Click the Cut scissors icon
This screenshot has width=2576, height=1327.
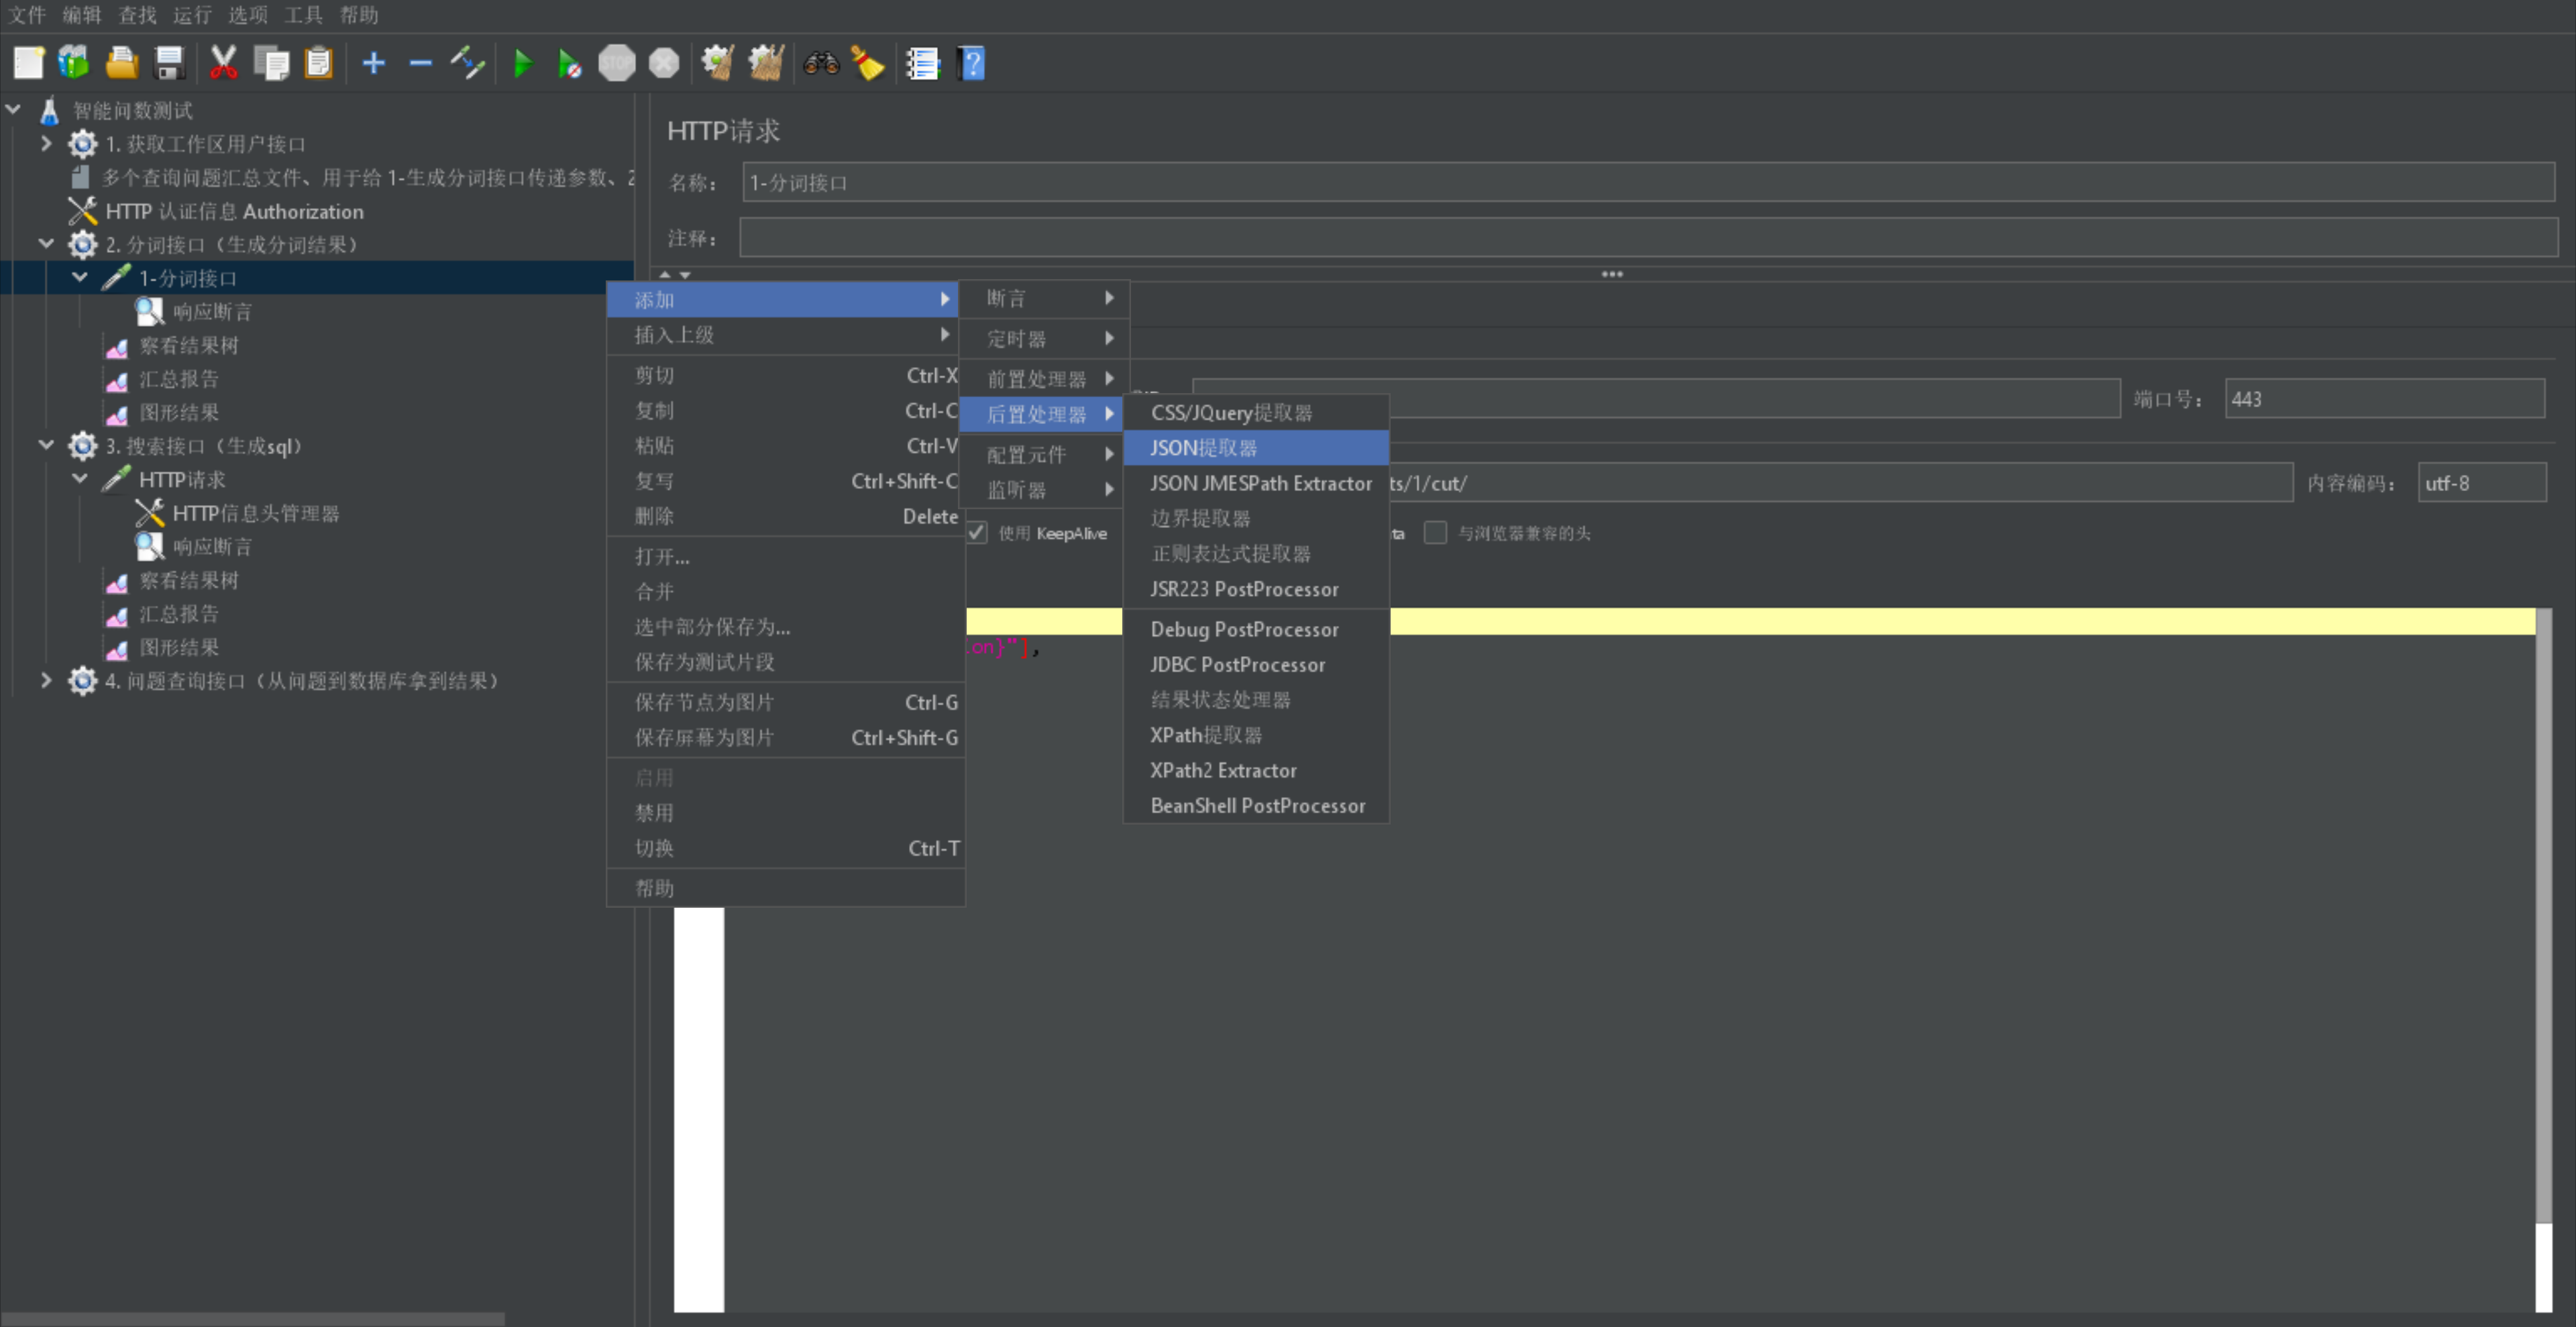[223, 63]
